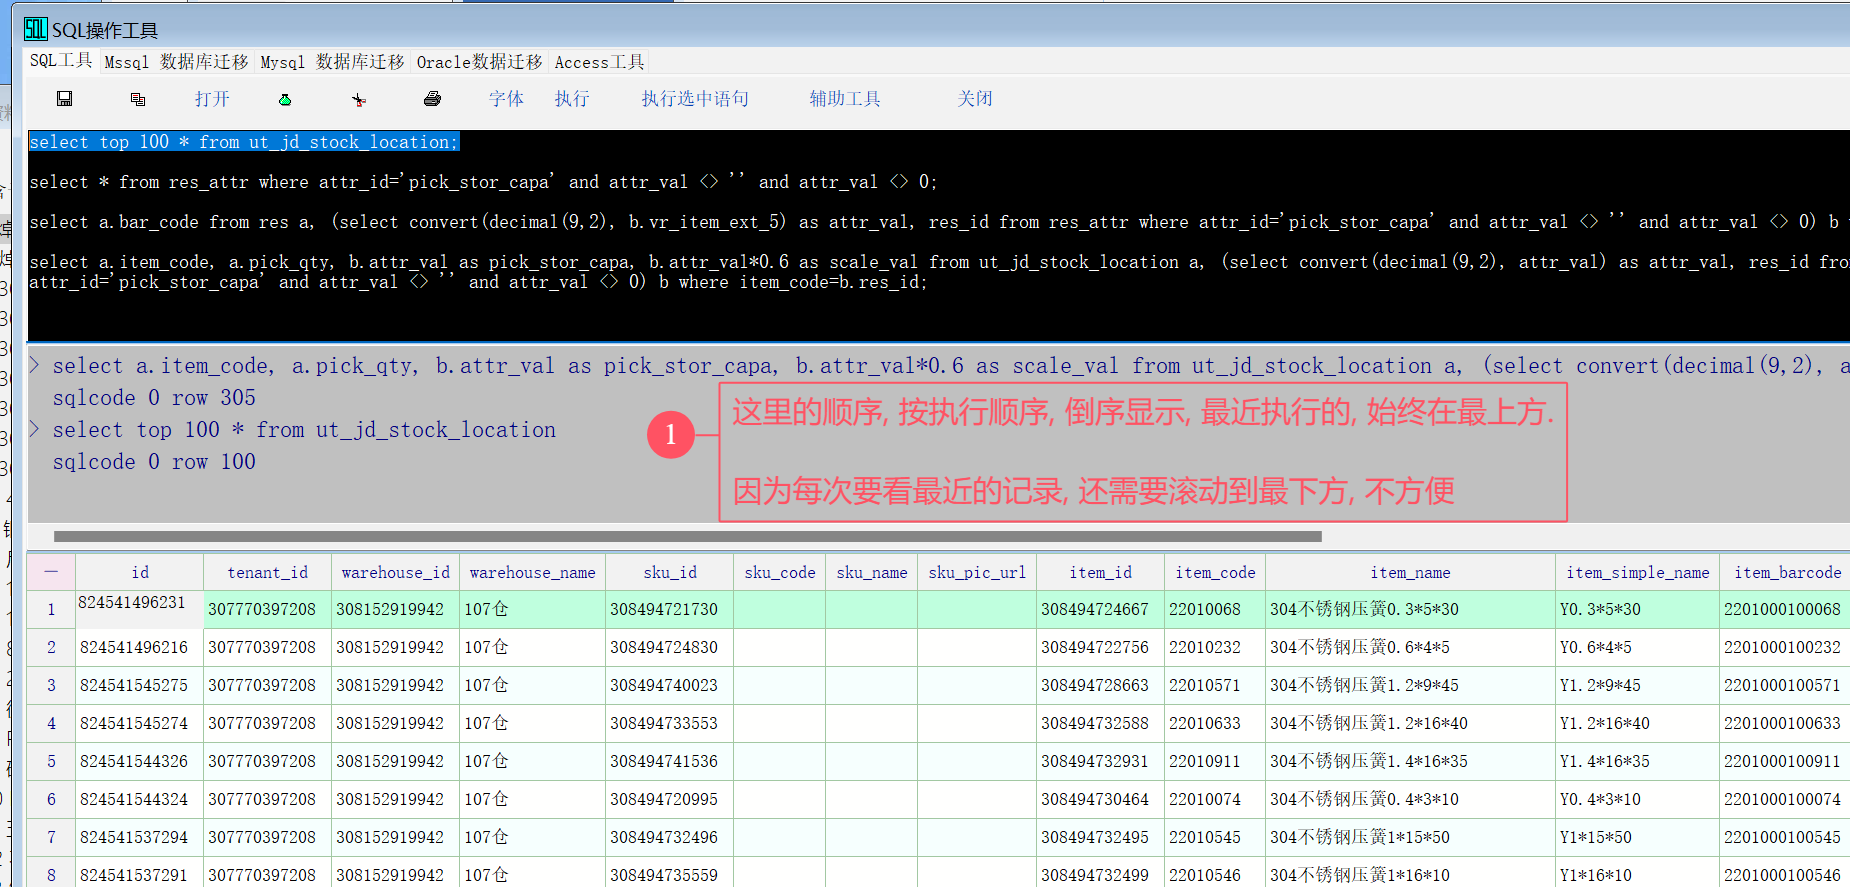Sort by the item_name column header
This screenshot has height=887, width=1850.
coord(1410,572)
